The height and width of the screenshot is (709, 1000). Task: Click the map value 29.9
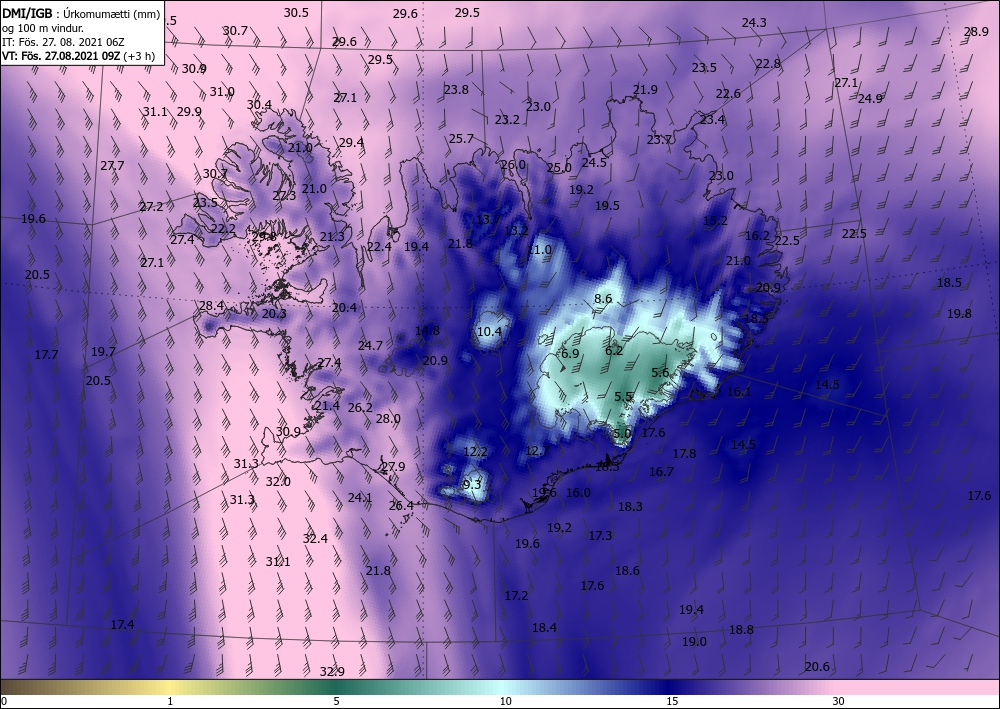pyautogui.click(x=189, y=112)
